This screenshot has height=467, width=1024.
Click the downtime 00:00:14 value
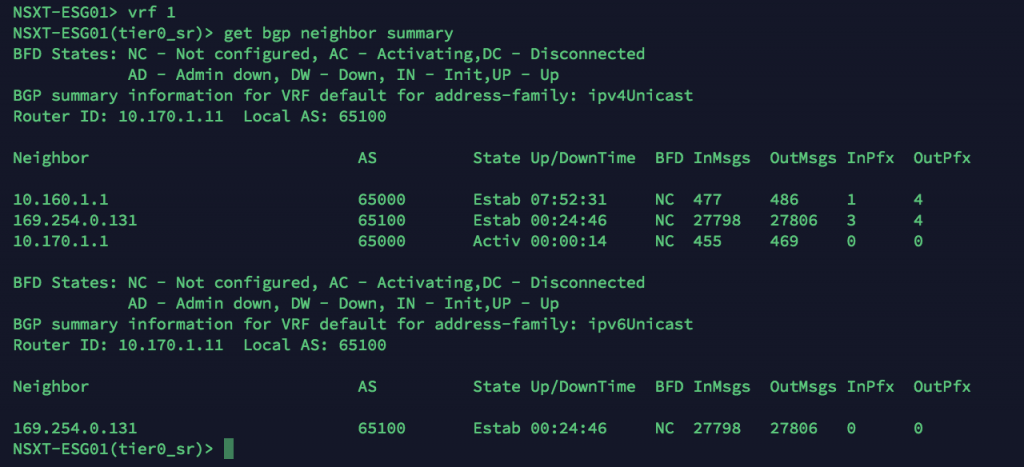pos(568,241)
